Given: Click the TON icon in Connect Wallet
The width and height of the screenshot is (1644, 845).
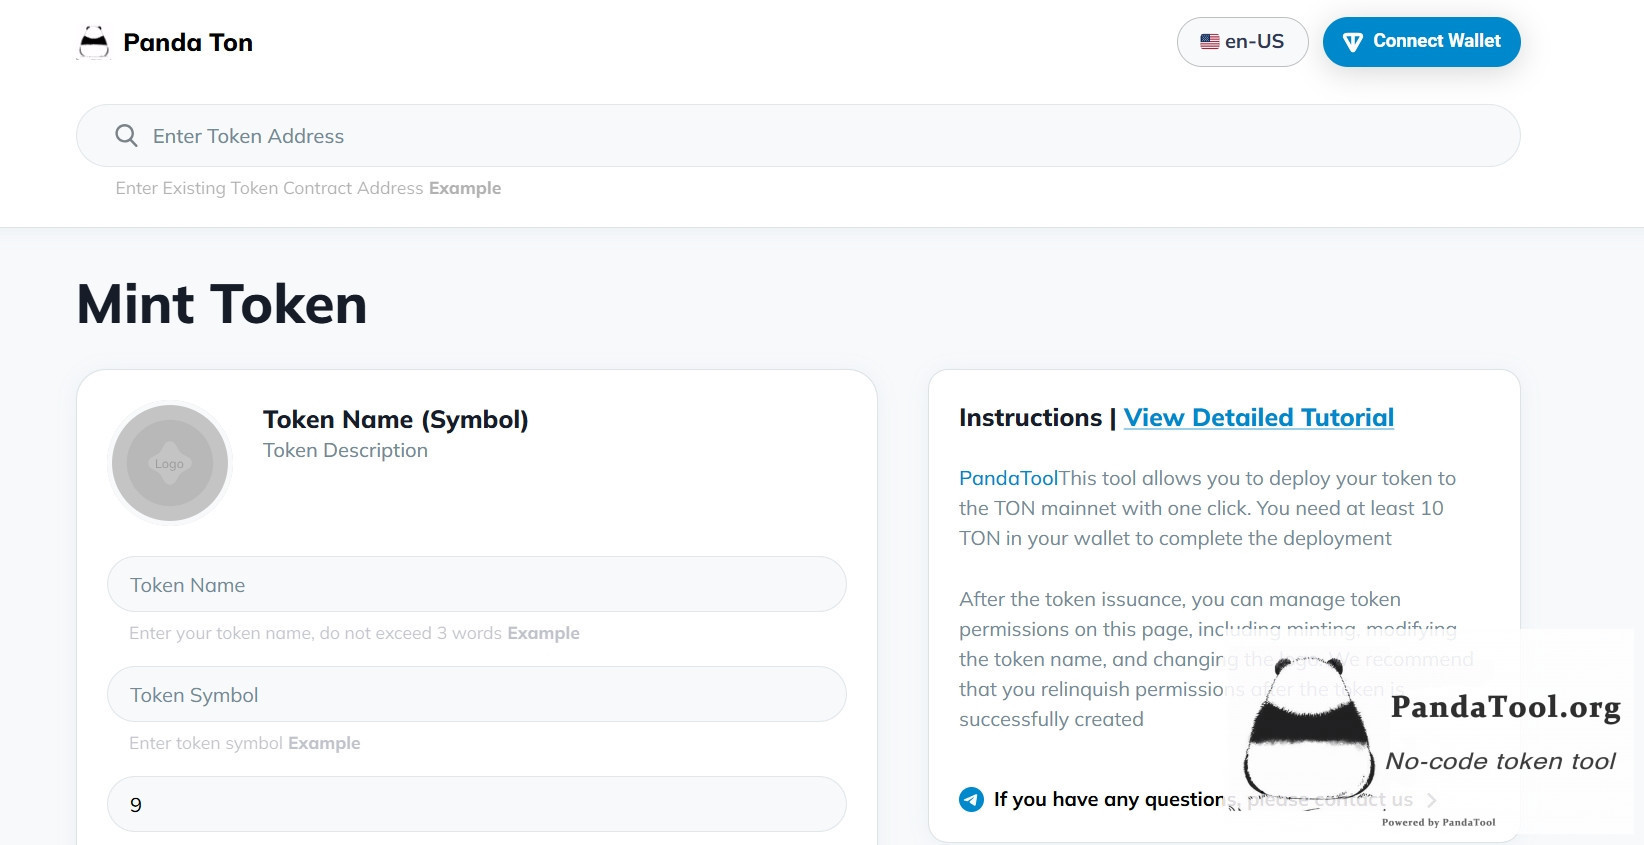Looking at the screenshot, I should tap(1352, 42).
